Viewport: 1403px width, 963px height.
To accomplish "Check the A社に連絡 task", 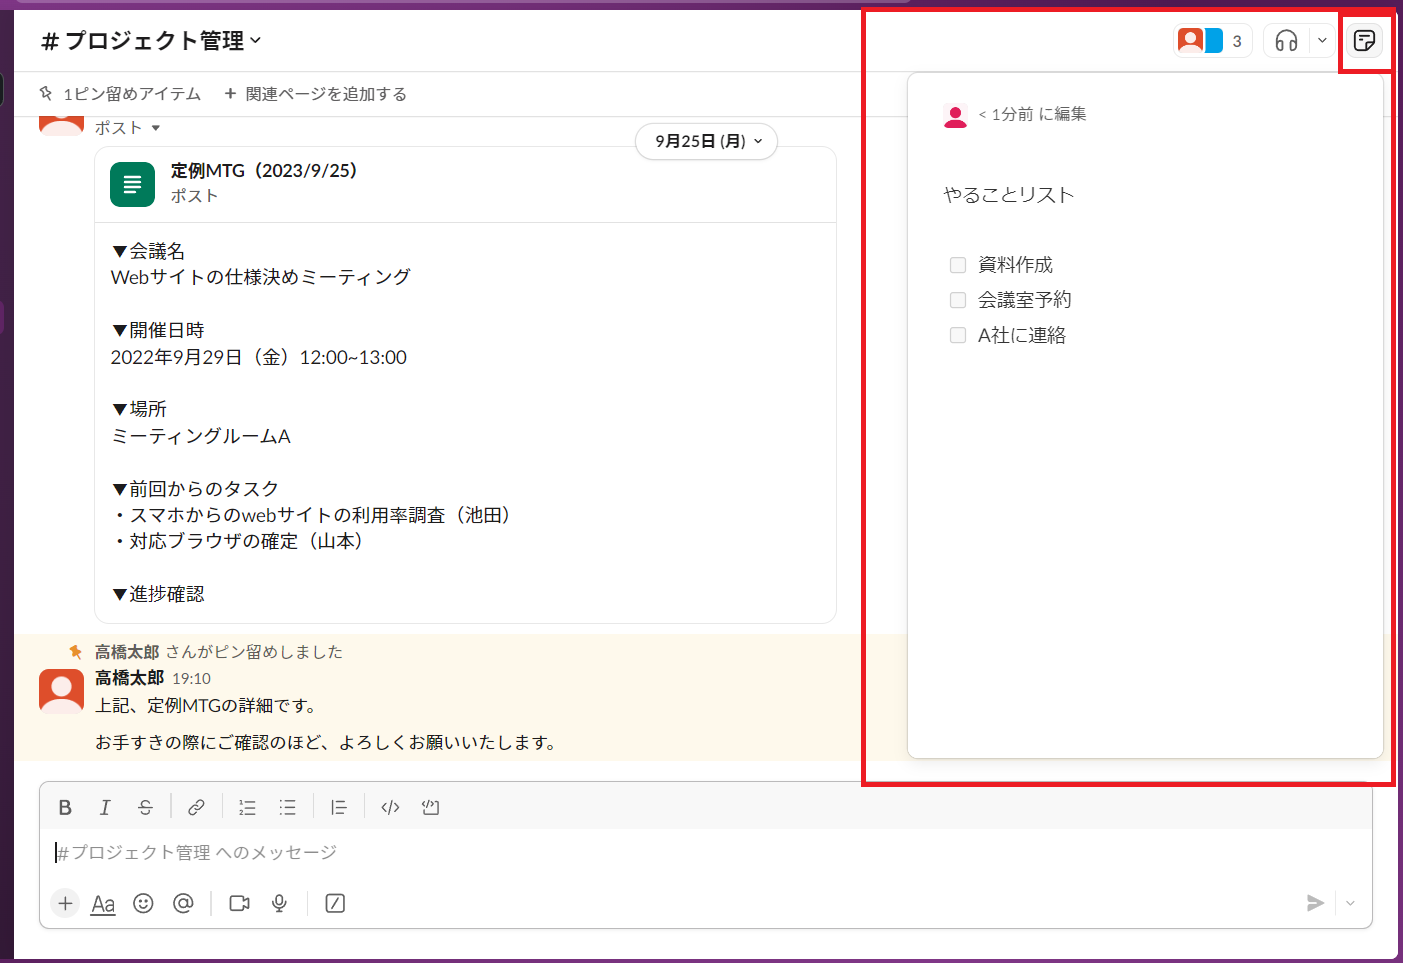I will click(957, 335).
